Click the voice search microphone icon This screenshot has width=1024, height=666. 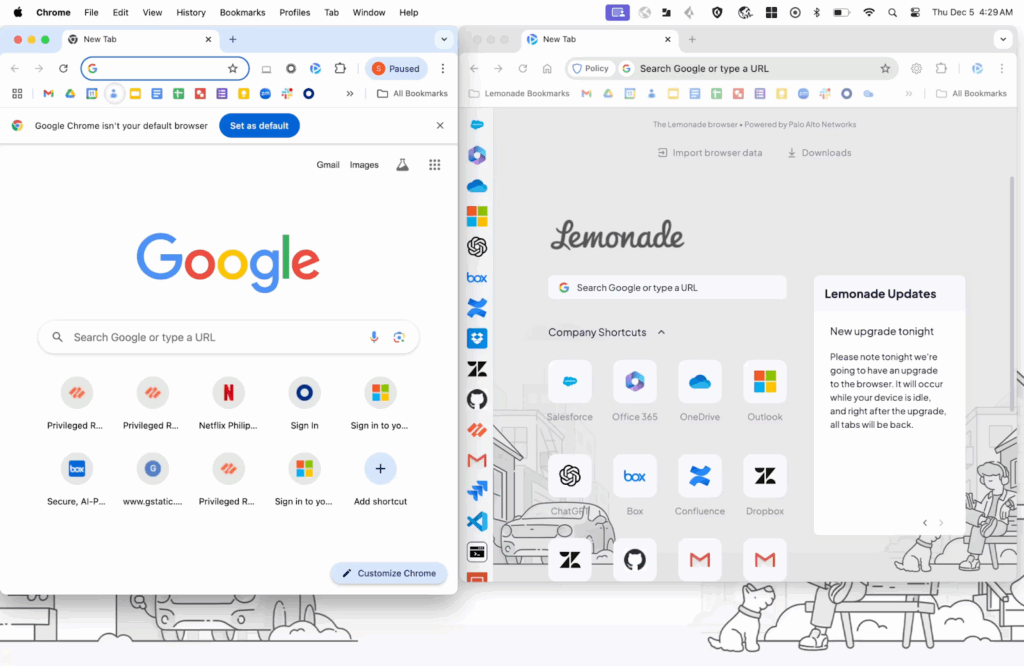coord(374,337)
